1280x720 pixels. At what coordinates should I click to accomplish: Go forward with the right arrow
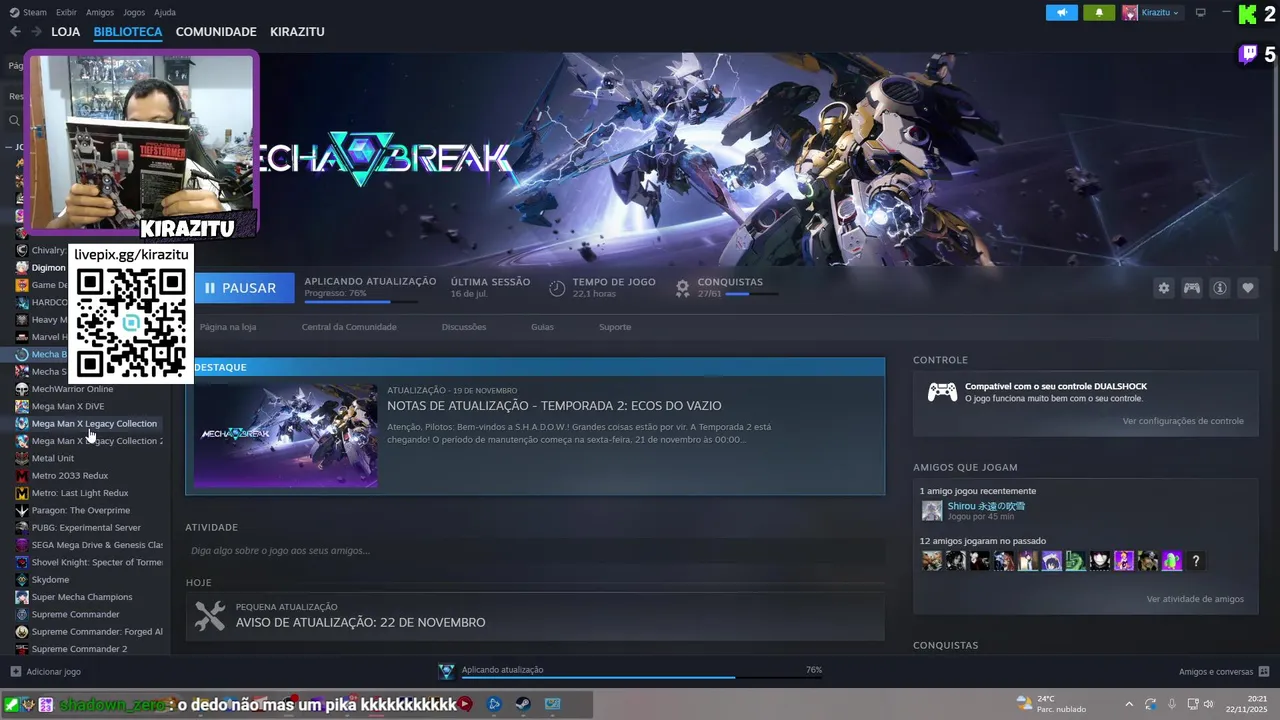pyautogui.click(x=36, y=32)
